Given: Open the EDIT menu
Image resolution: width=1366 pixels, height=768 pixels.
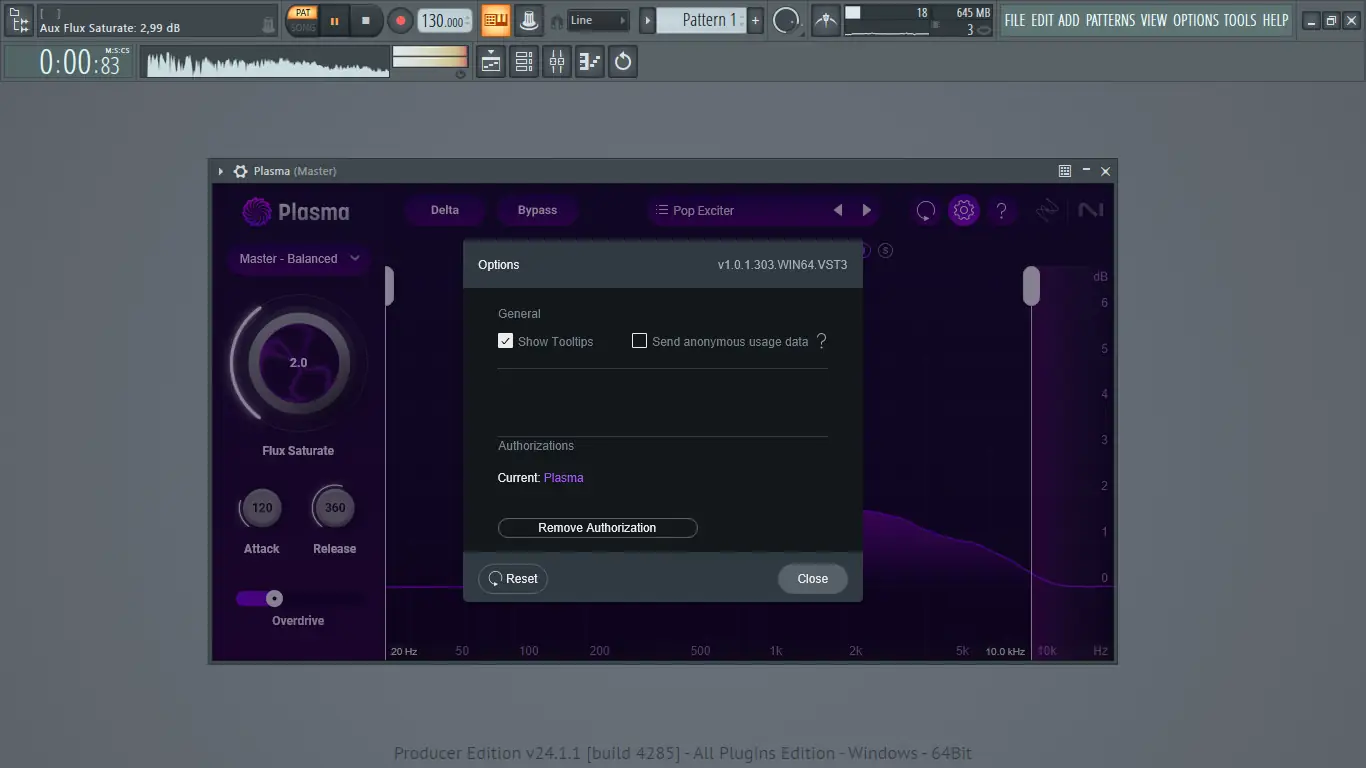Looking at the screenshot, I should point(1043,20).
